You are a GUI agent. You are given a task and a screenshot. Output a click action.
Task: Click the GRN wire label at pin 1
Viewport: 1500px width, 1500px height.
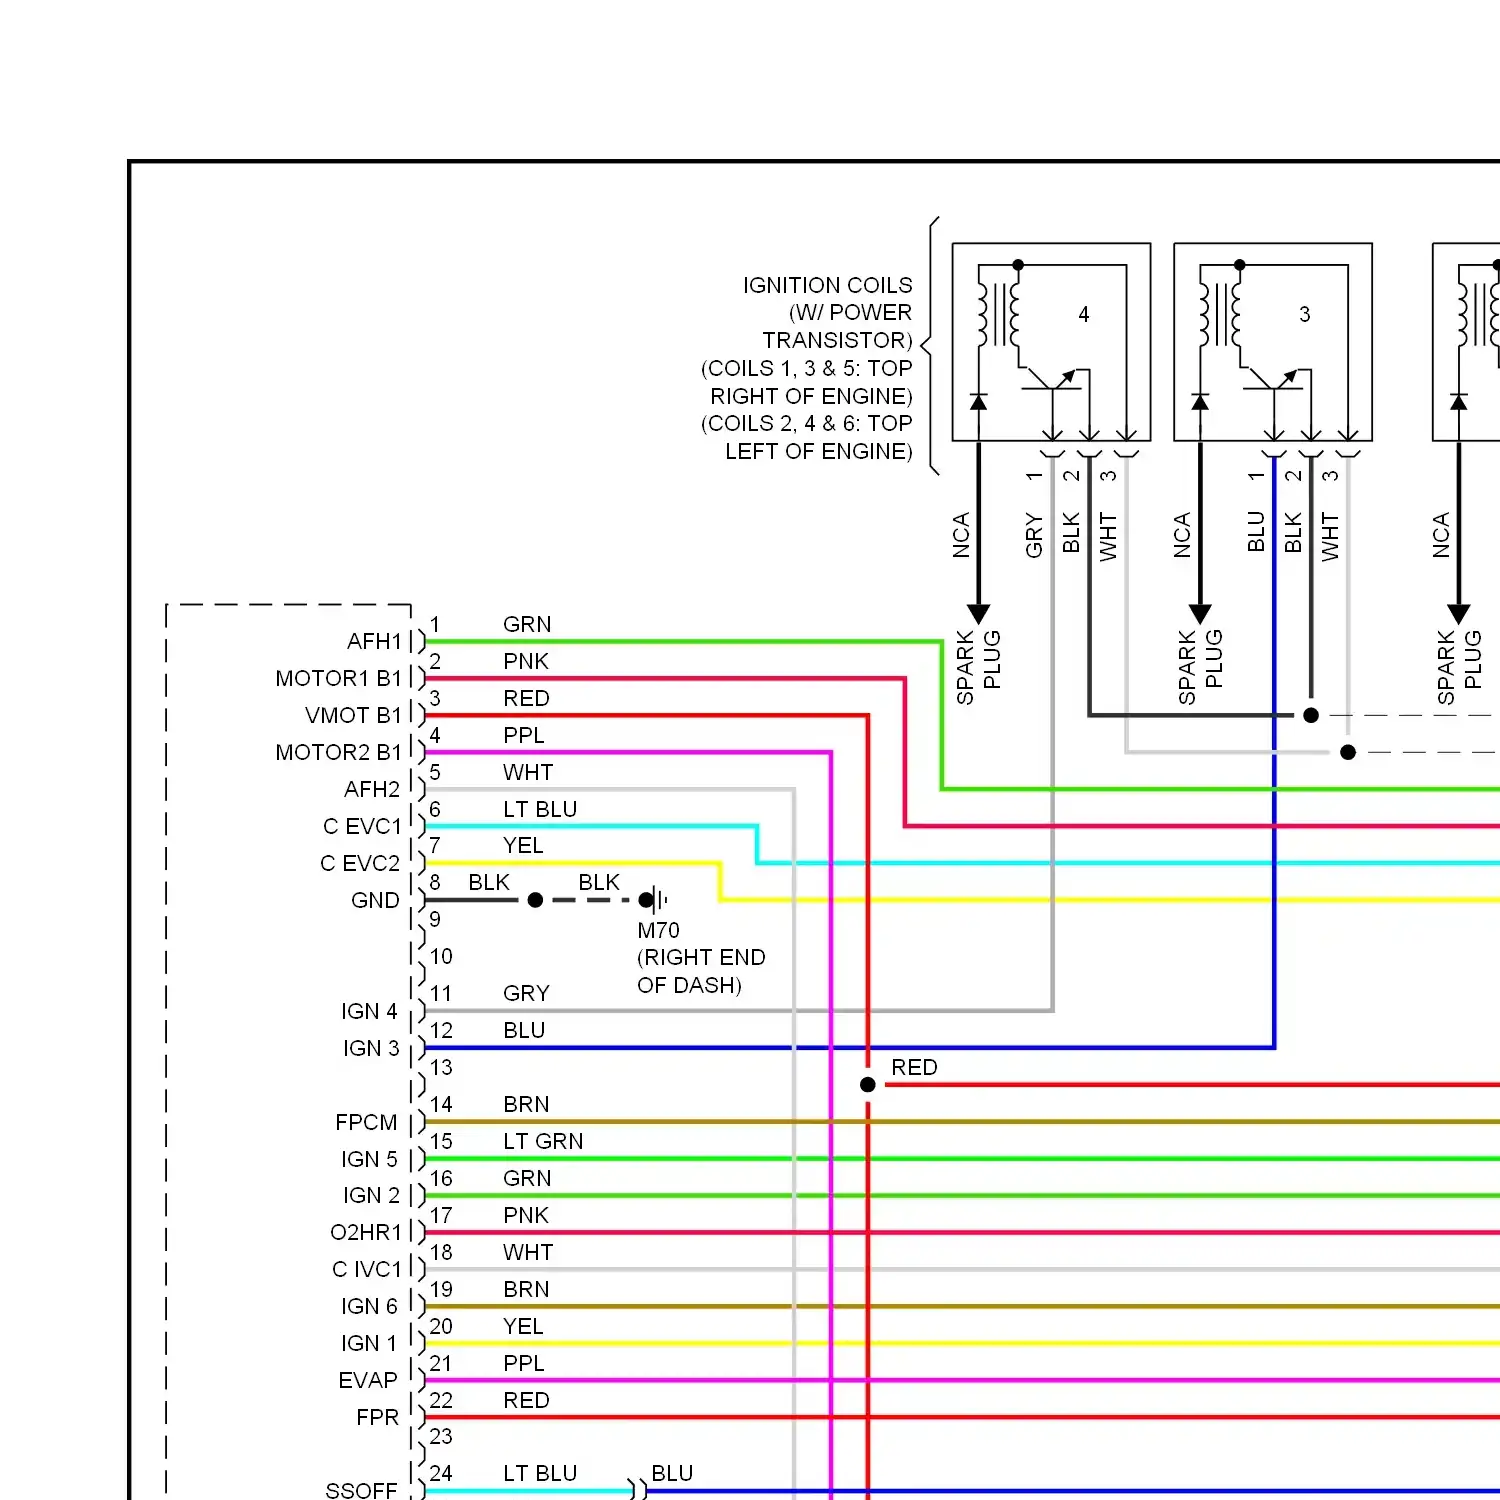pyautogui.click(x=527, y=624)
